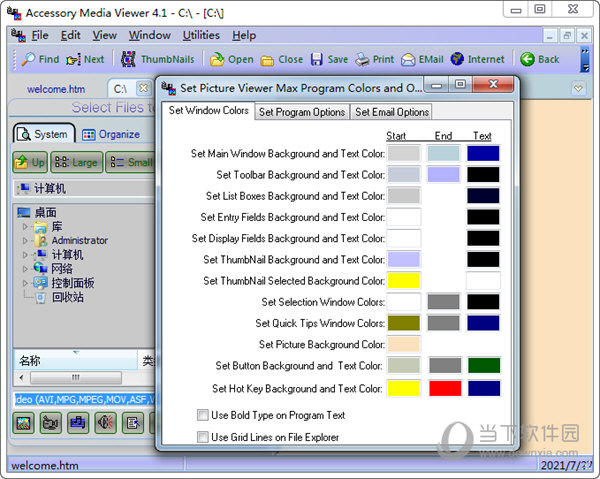The width and height of the screenshot is (600, 479).
Task: Switch to Set Program Options tab
Action: click(x=302, y=112)
